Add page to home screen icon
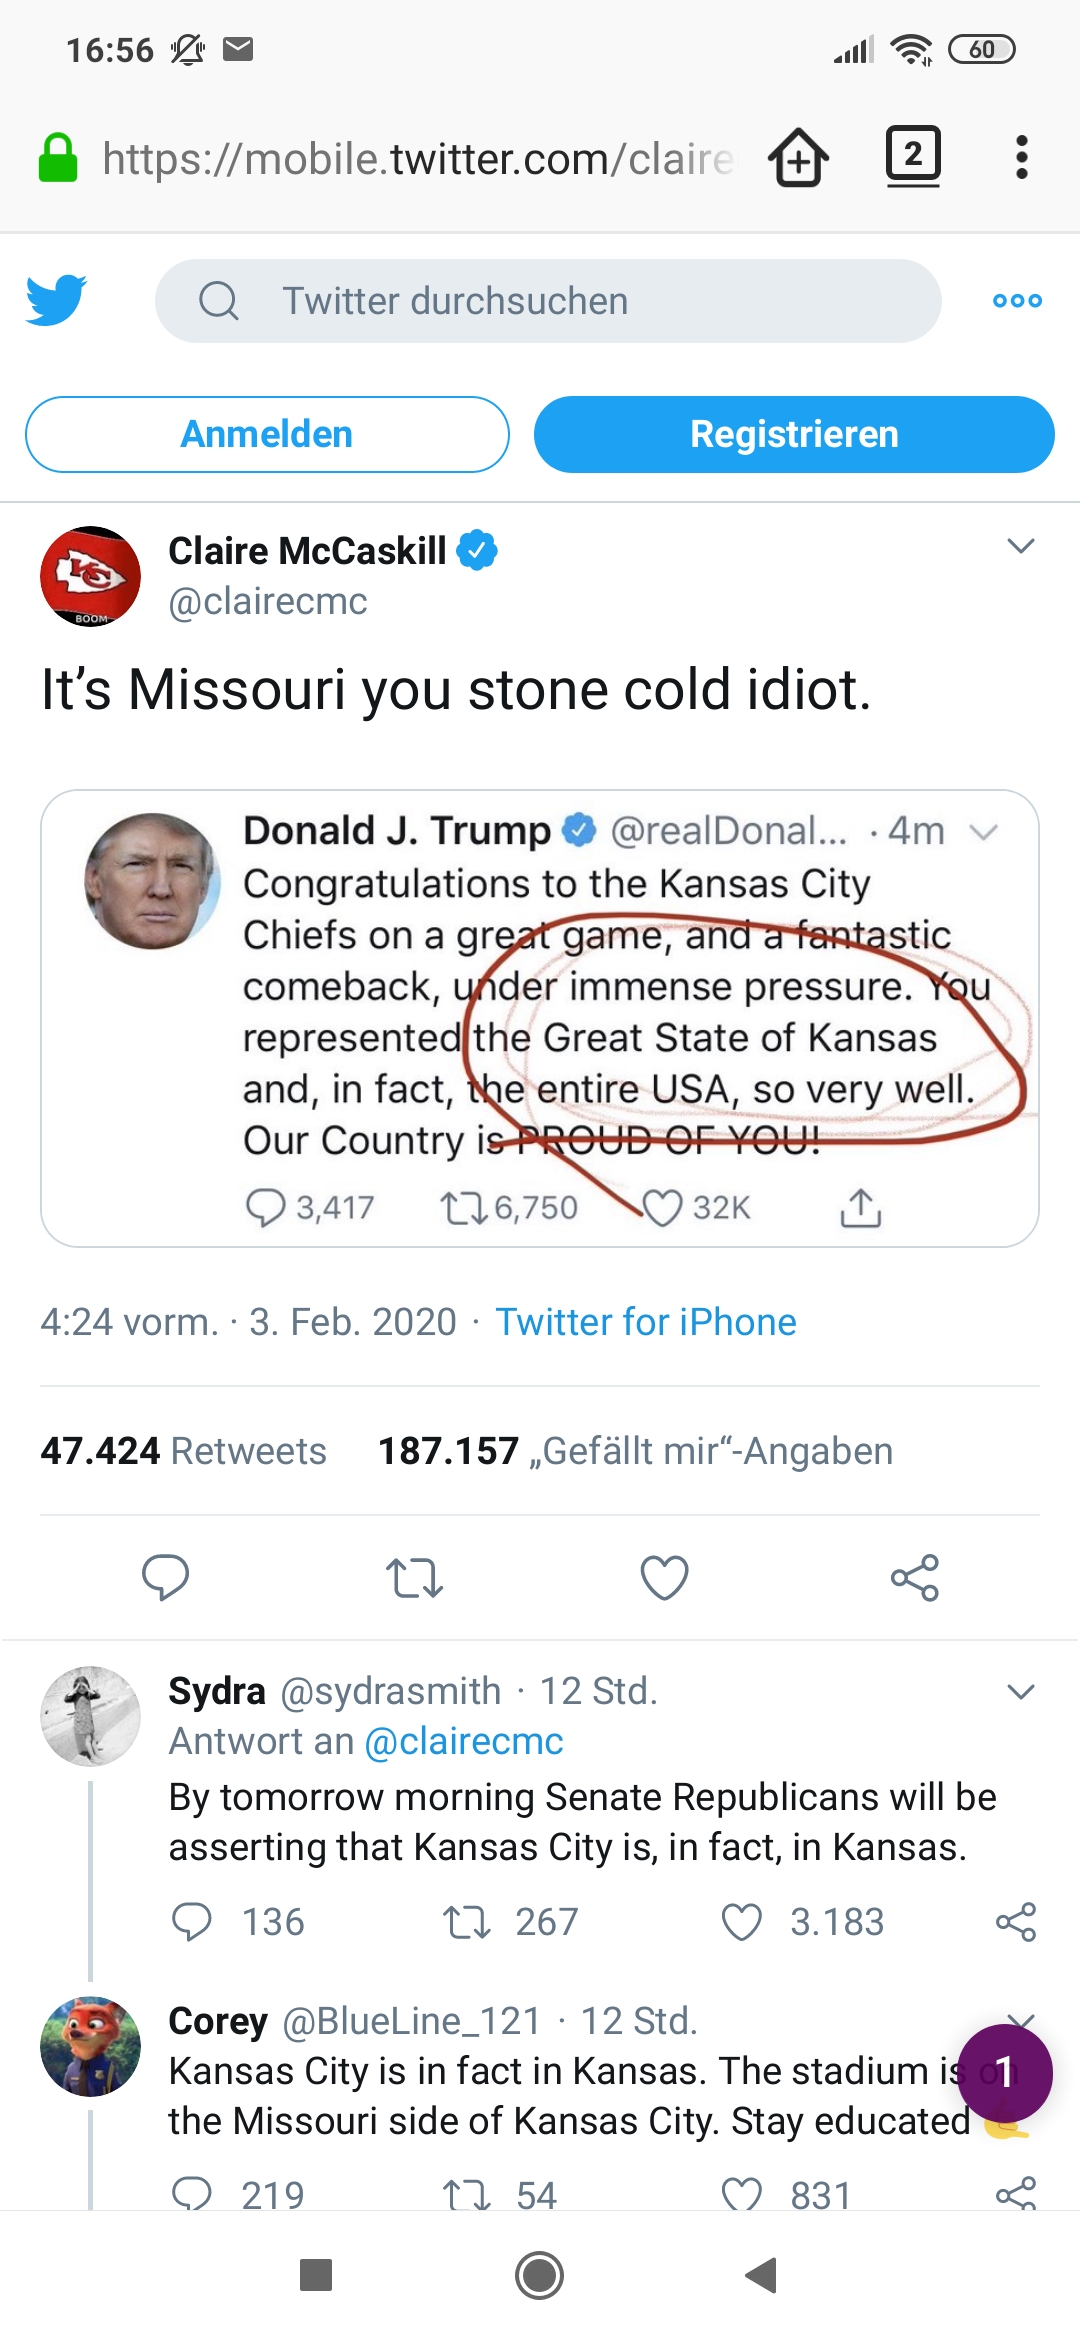 coord(798,158)
